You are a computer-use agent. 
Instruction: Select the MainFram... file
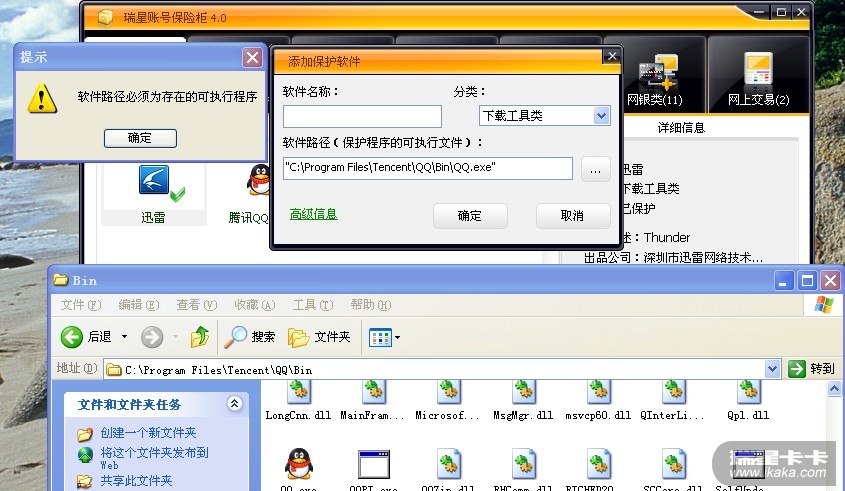[x=373, y=400]
